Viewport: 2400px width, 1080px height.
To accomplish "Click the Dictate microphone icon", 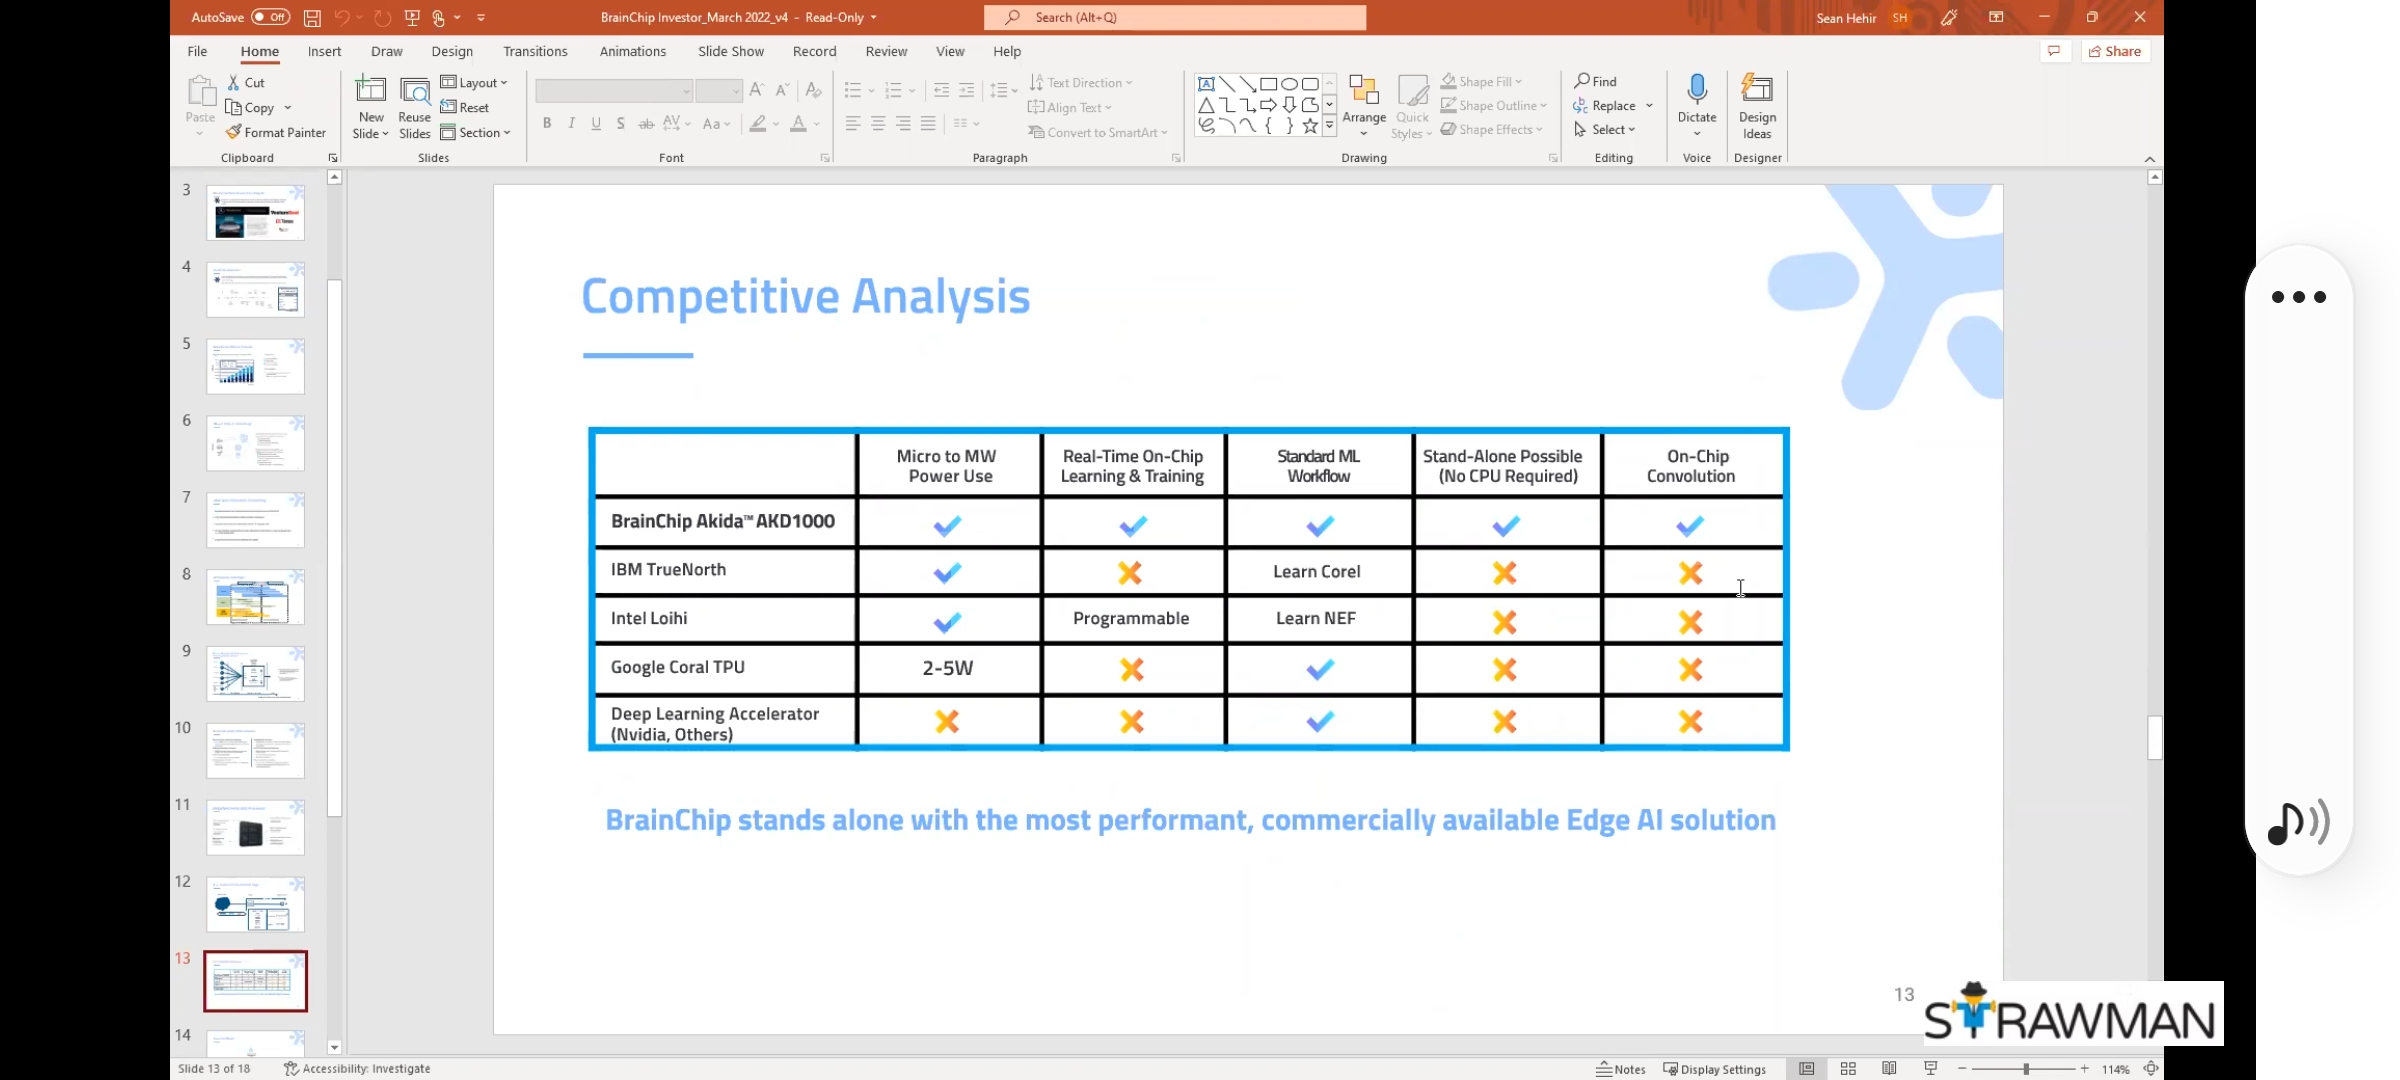I will 1697,90.
